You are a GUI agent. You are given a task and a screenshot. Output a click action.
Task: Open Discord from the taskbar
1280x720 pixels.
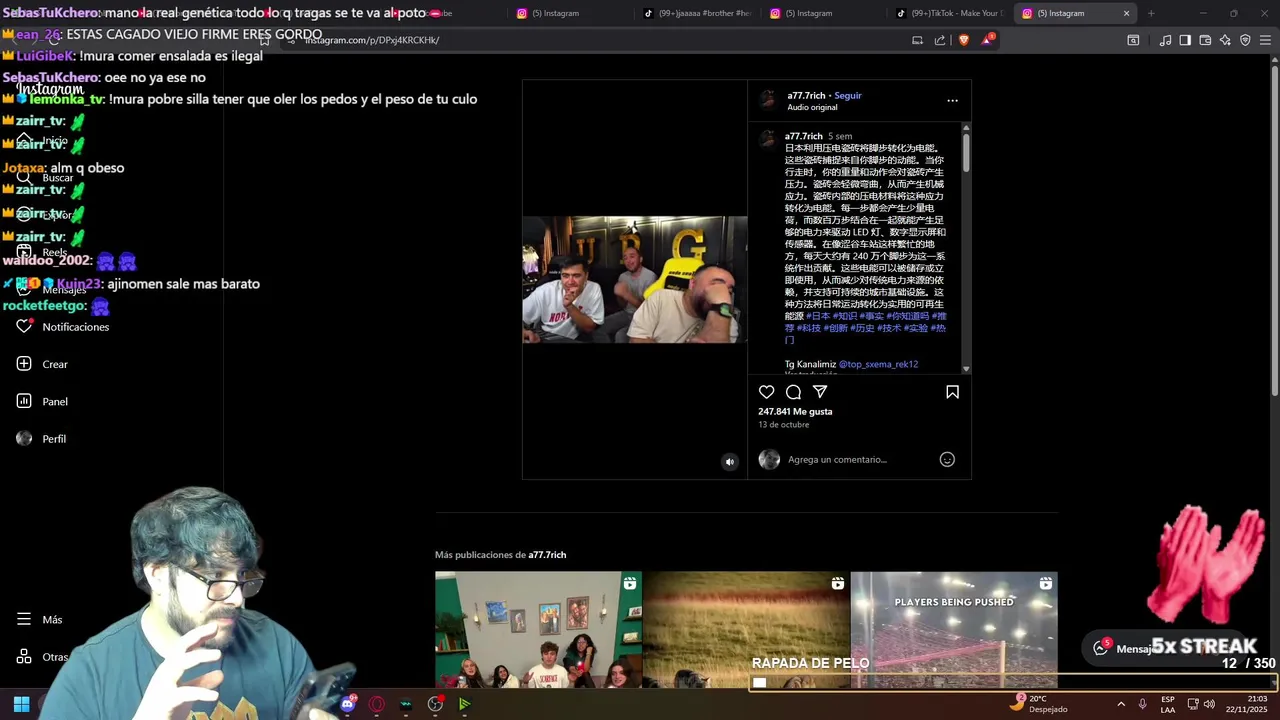pos(348,704)
